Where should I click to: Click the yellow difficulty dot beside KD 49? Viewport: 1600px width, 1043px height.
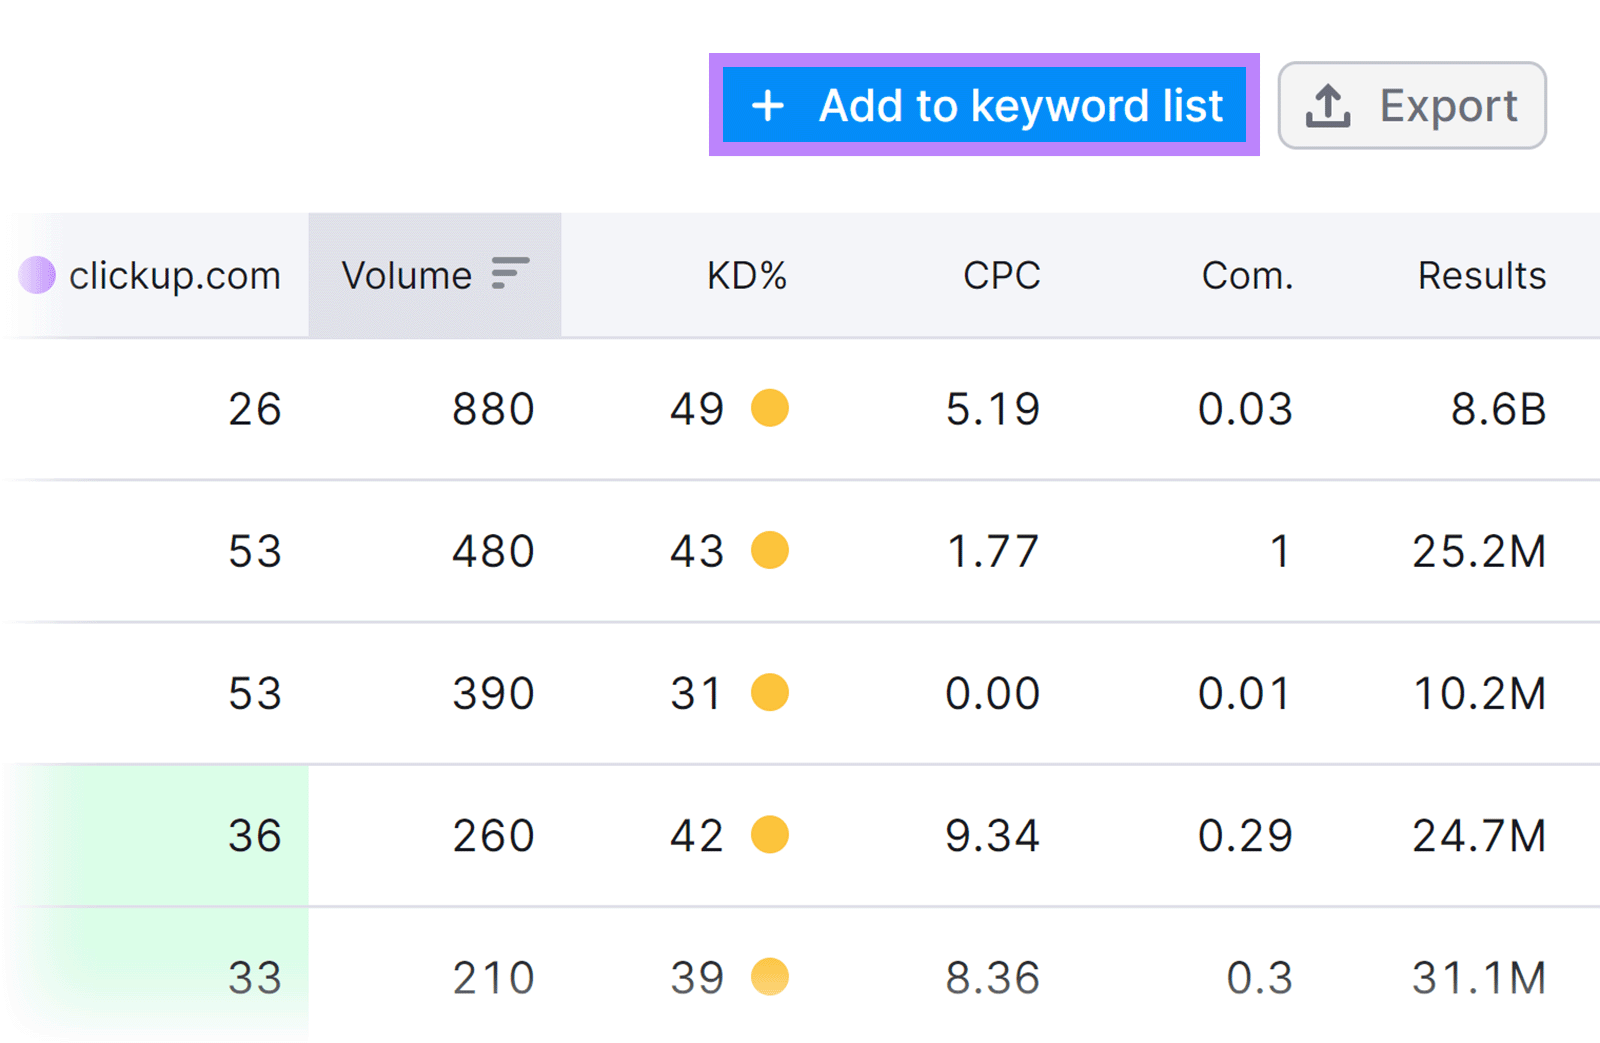click(770, 408)
